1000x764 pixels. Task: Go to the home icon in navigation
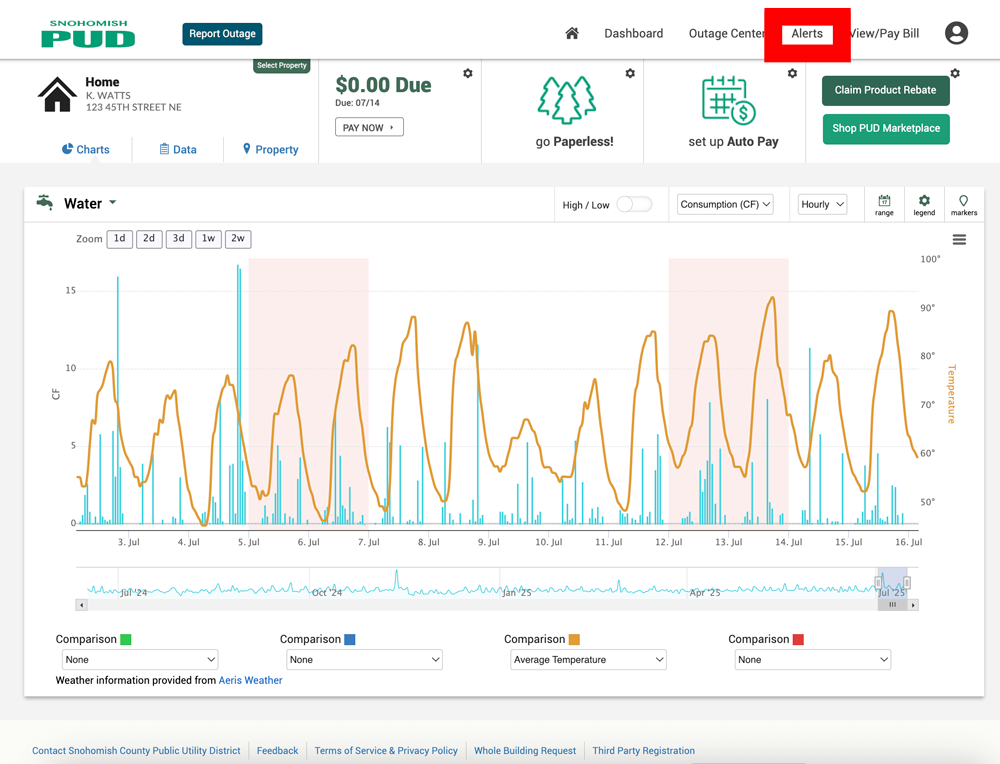[572, 33]
